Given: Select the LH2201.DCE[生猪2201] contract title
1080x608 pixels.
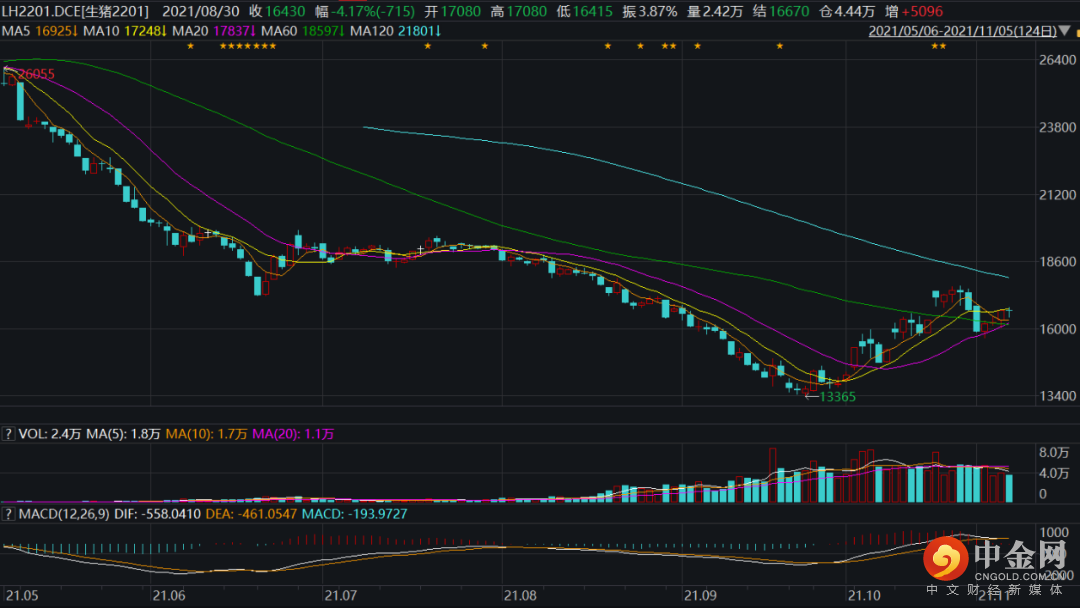Looking at the screenshot, I should point(75,11).
